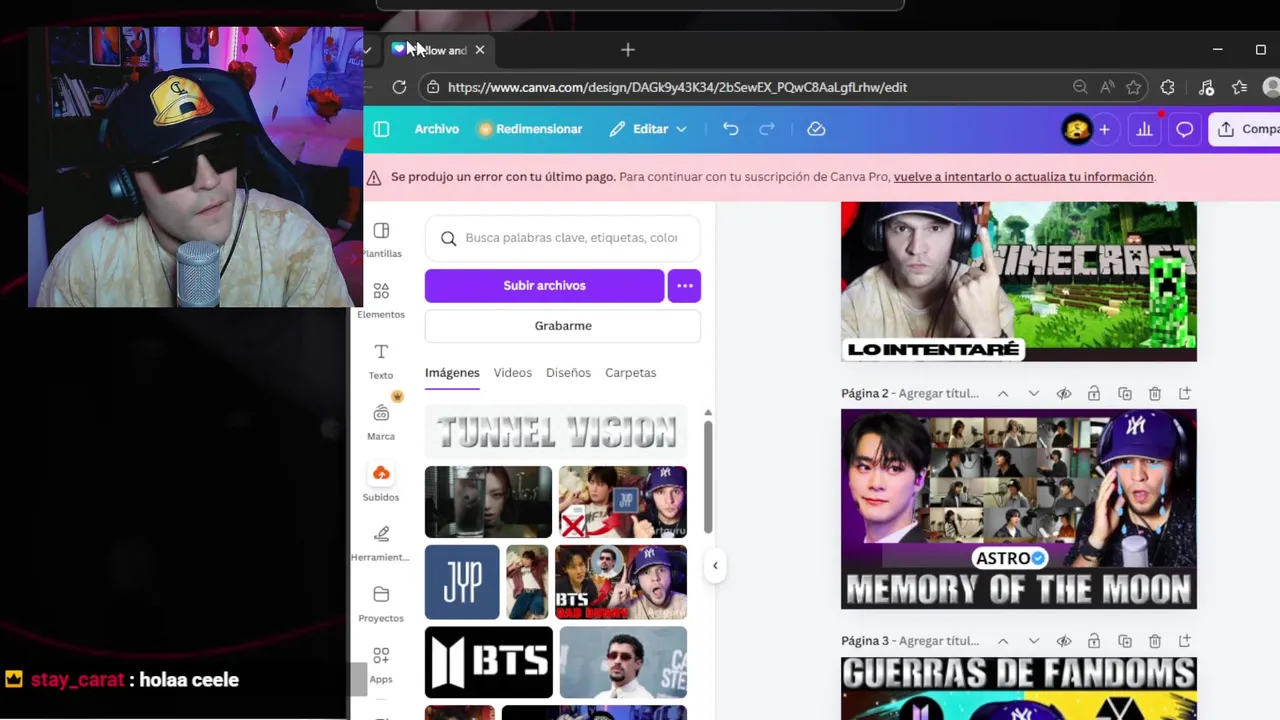Image resolution: width=1280 pixels, height=720 pixels.
Task: Switch to the Diseños tab
Action: pyautogui.click(x=568, y=373)
